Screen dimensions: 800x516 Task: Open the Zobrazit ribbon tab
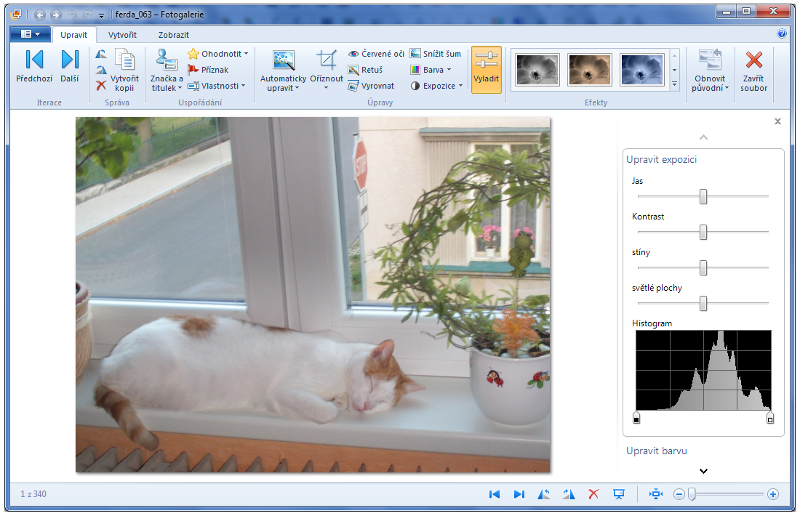pos(173,34)
